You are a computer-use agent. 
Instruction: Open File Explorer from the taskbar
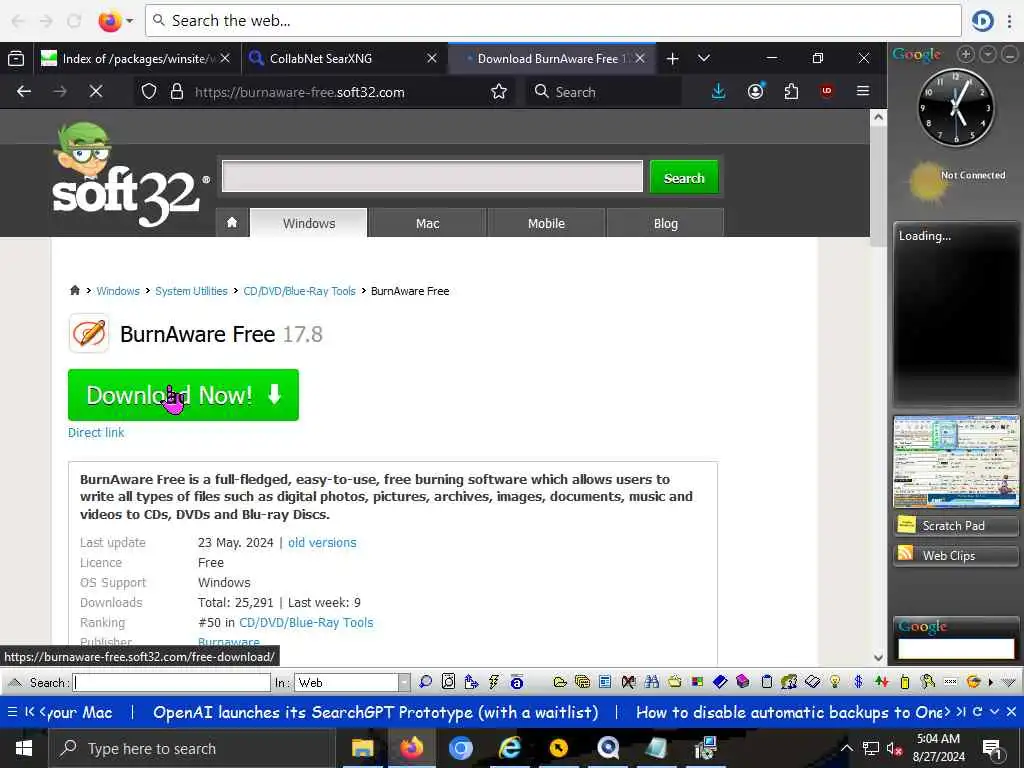pos(362,748)
